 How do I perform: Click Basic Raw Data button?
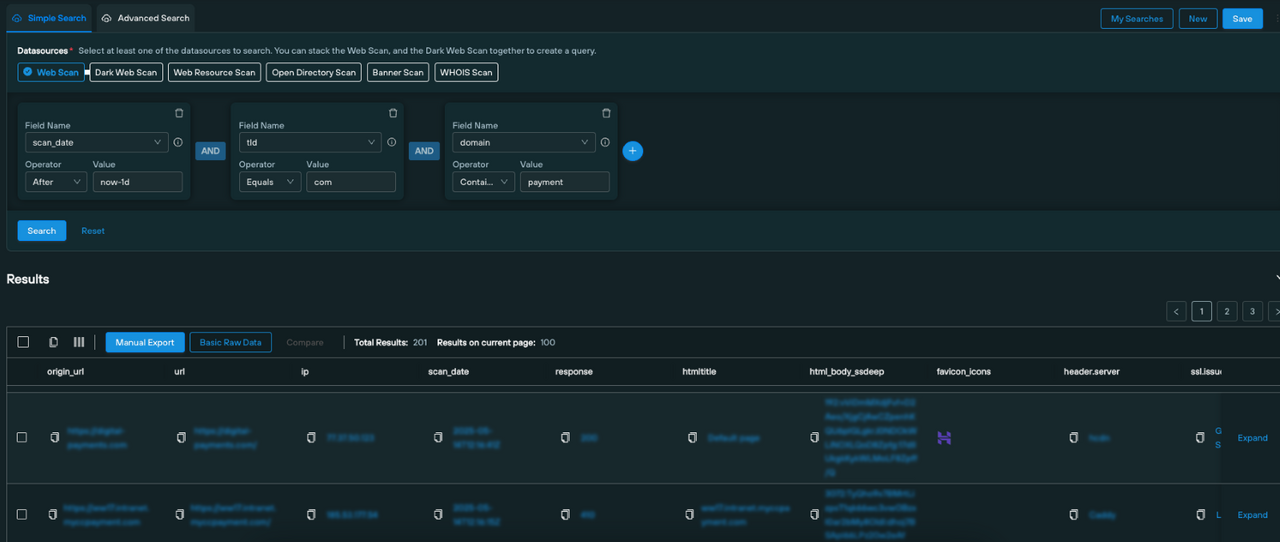(x=230, y=342)
